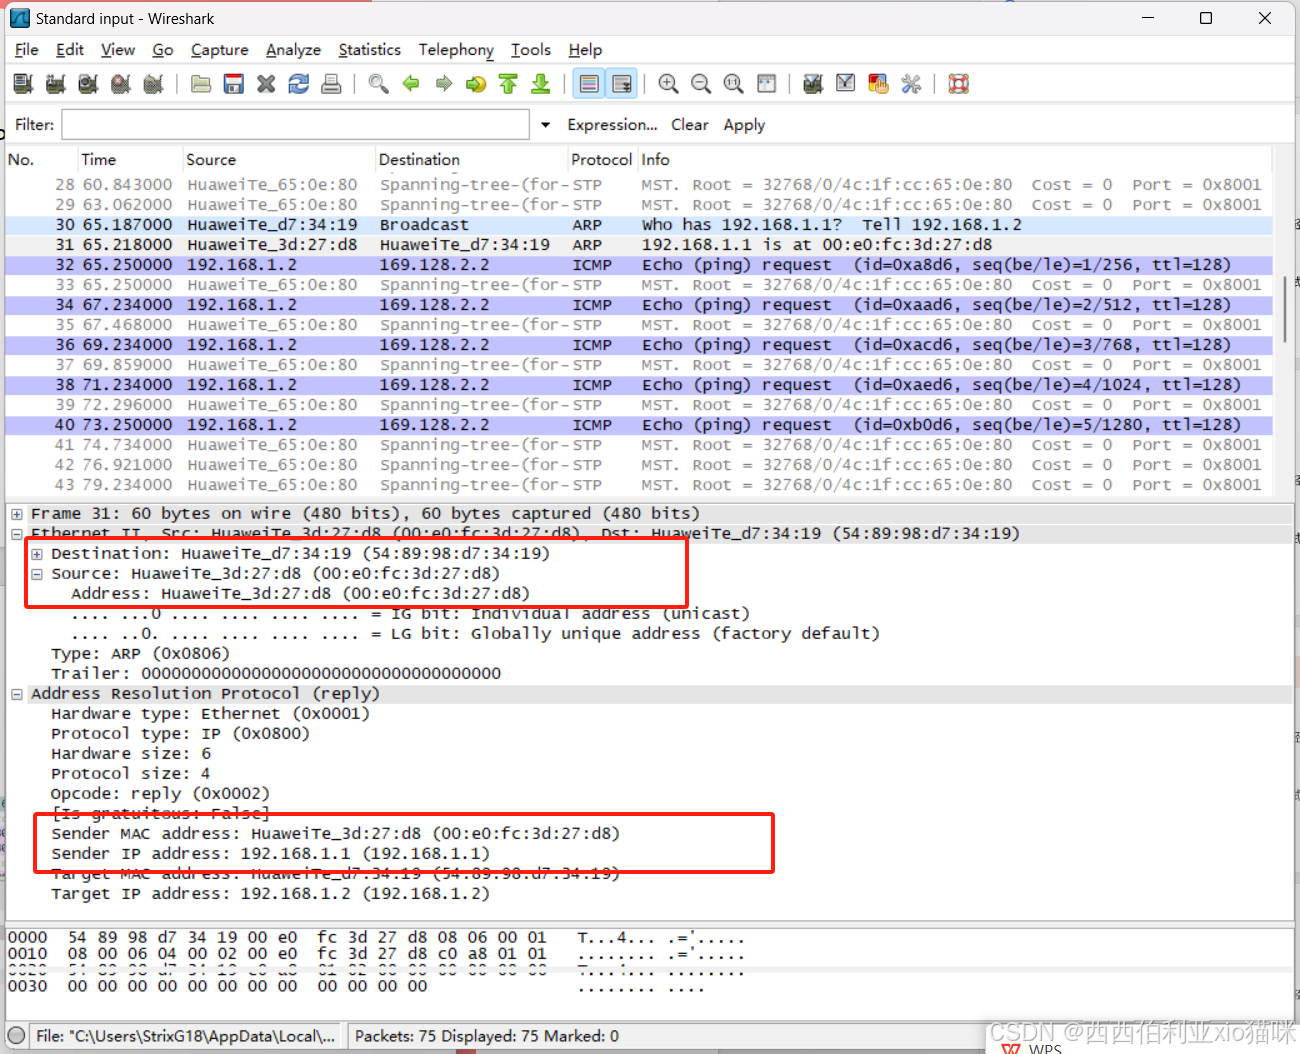Edit capture filters from toolbar
This screenshot has width=1300, height=1054.
coord(813,84)
